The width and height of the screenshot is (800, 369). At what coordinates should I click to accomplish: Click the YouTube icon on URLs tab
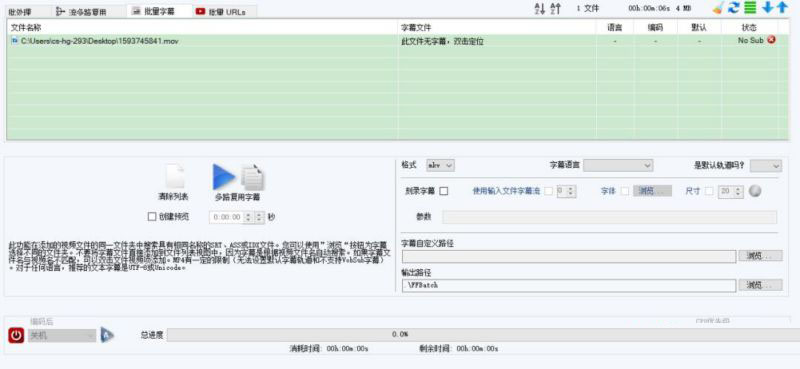[201, 11]
